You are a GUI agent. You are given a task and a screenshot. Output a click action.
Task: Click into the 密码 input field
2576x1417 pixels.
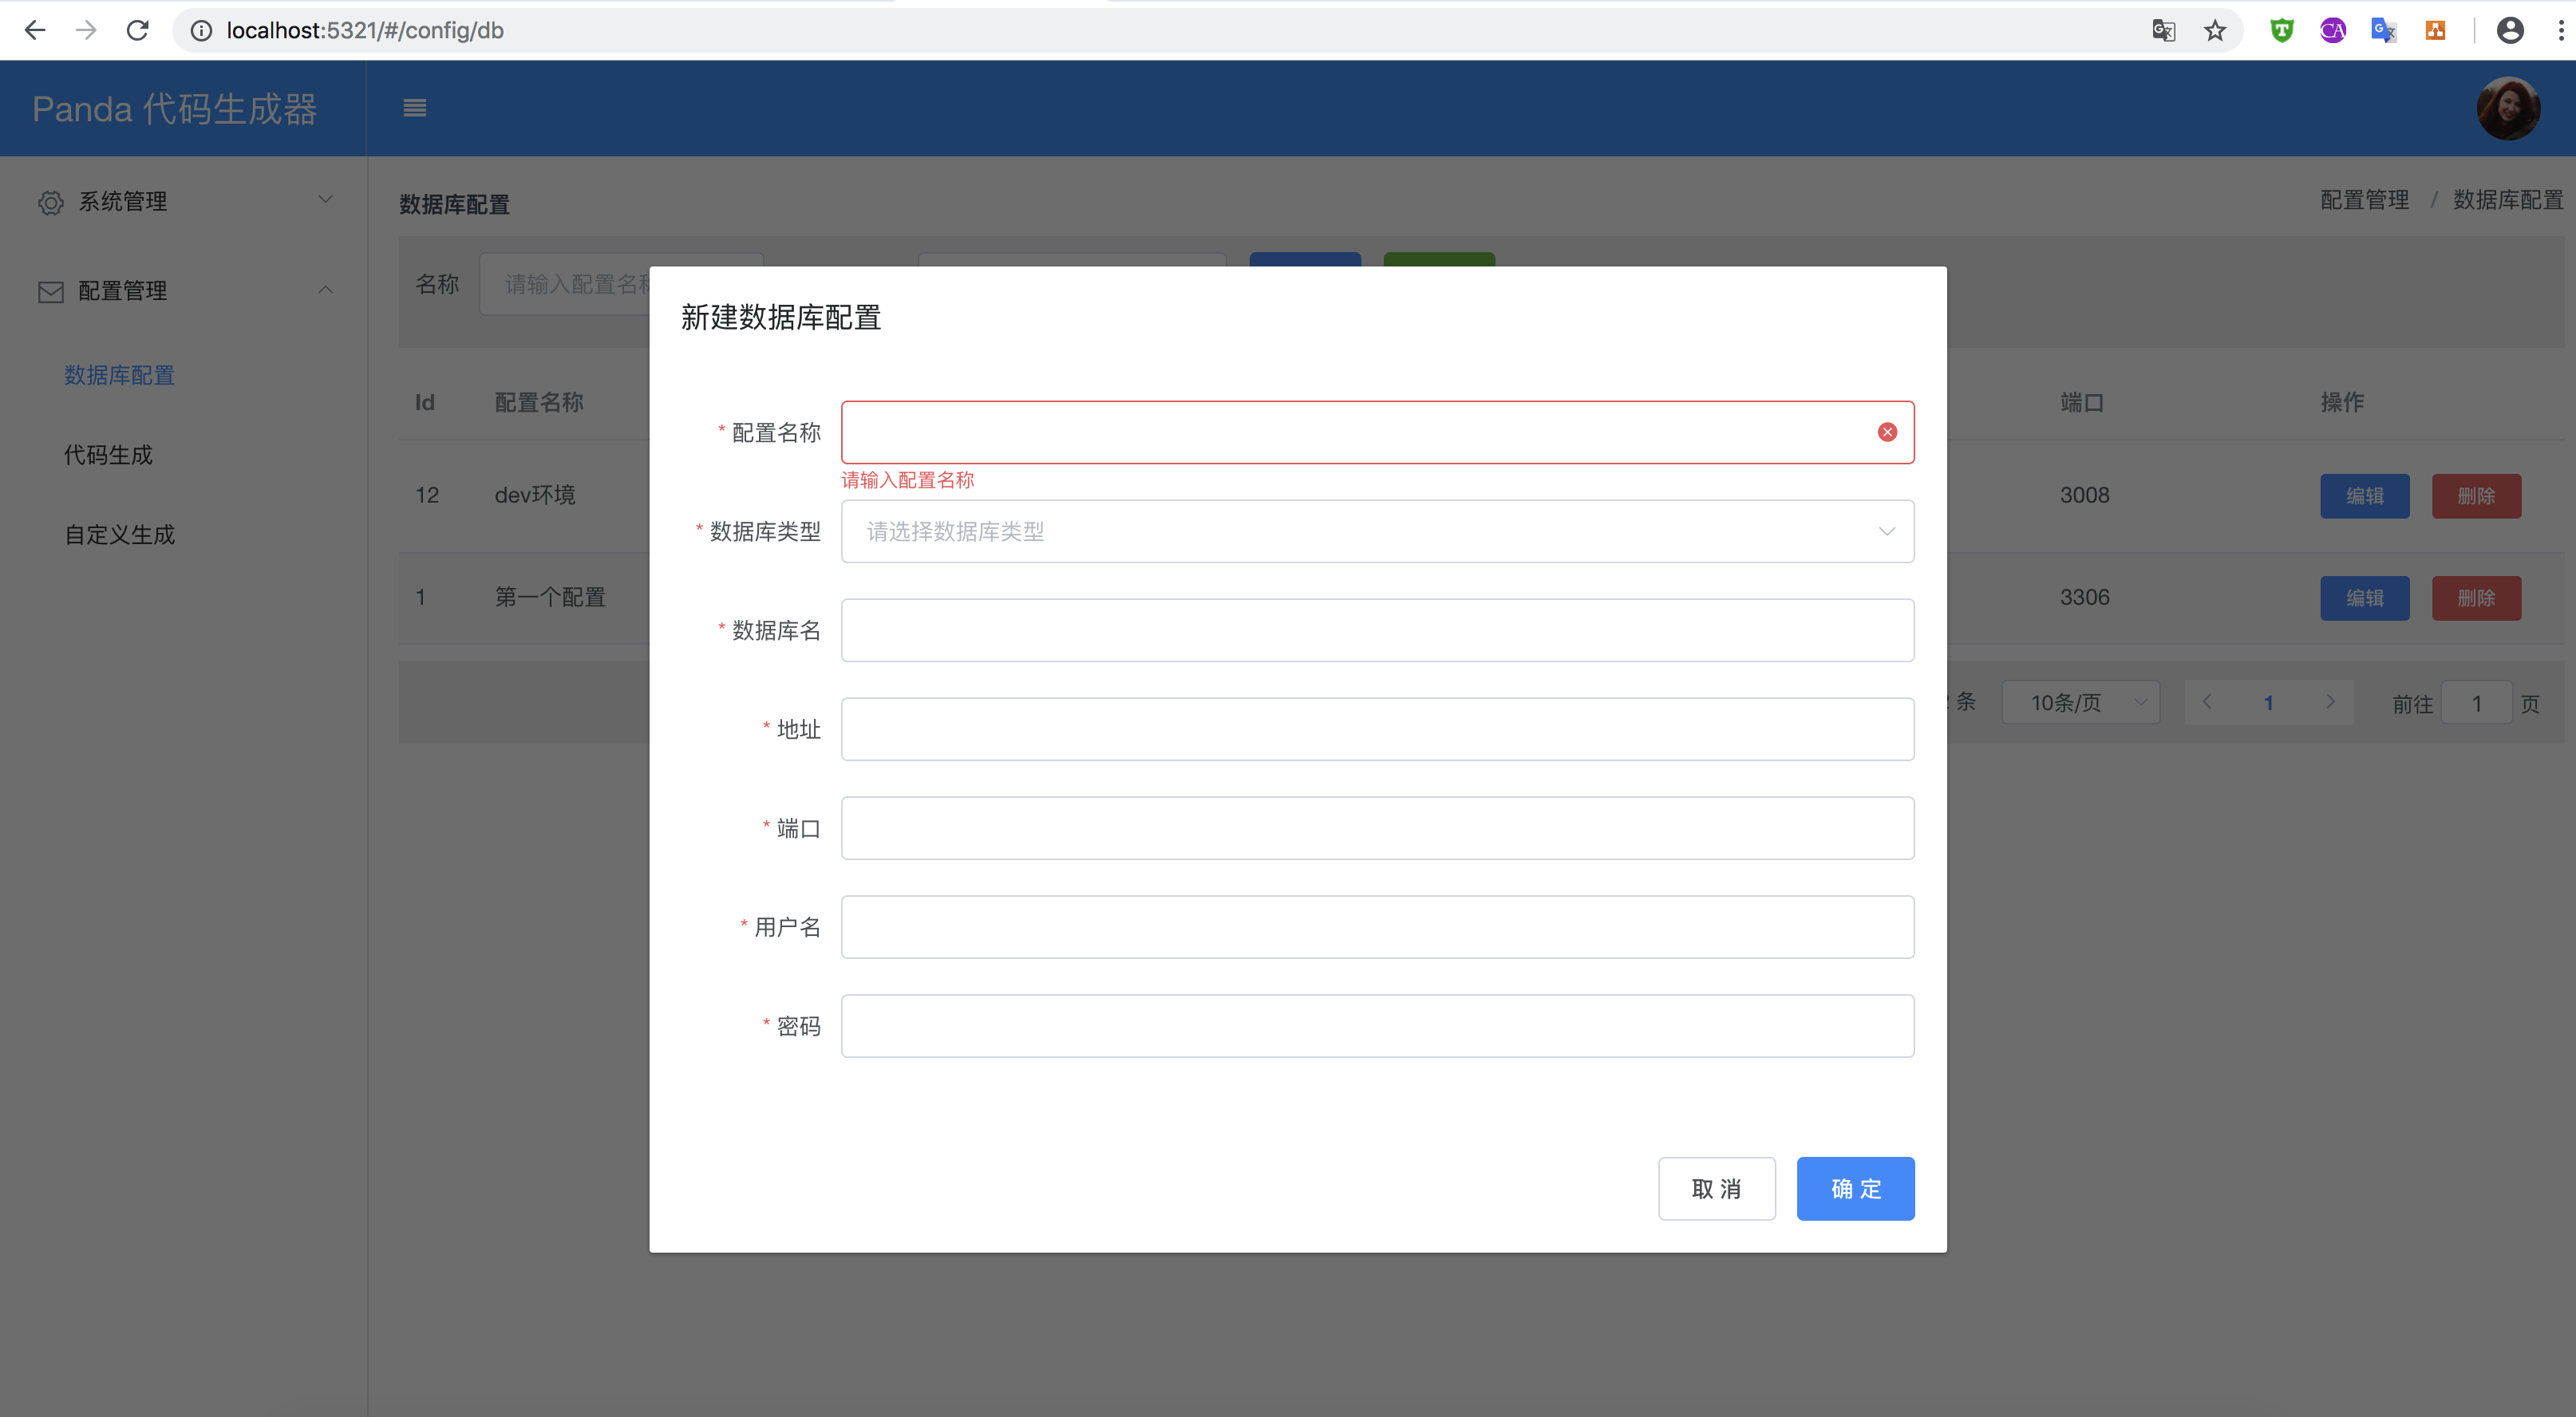1376,1026
